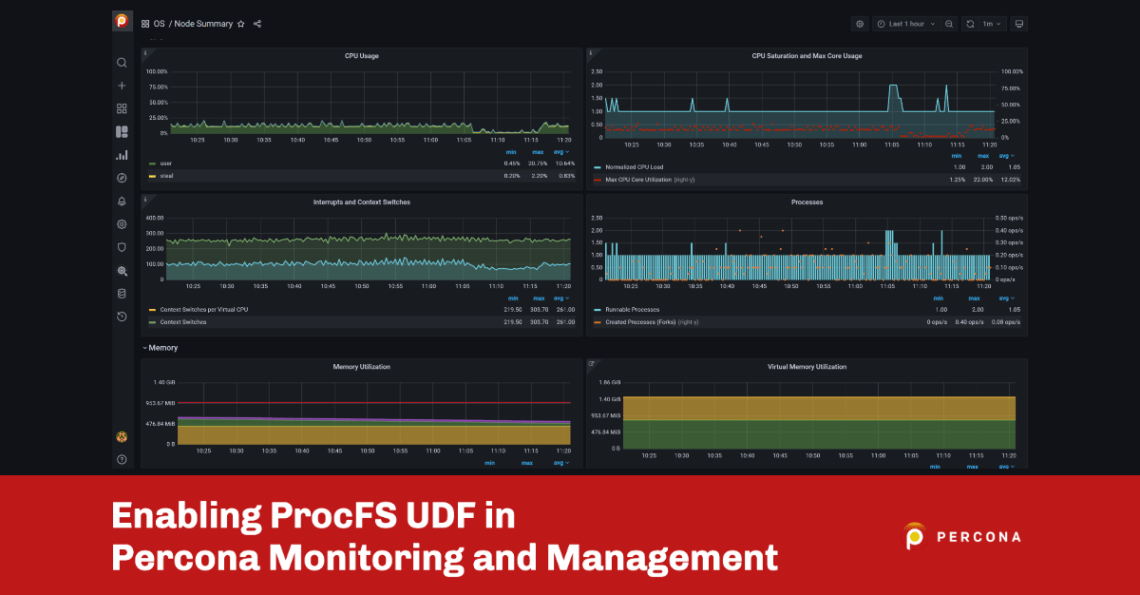Enable TV cycle view mode
Image resolution: width=1140 pixels, height=595 pixels.
click(1018, 23)
